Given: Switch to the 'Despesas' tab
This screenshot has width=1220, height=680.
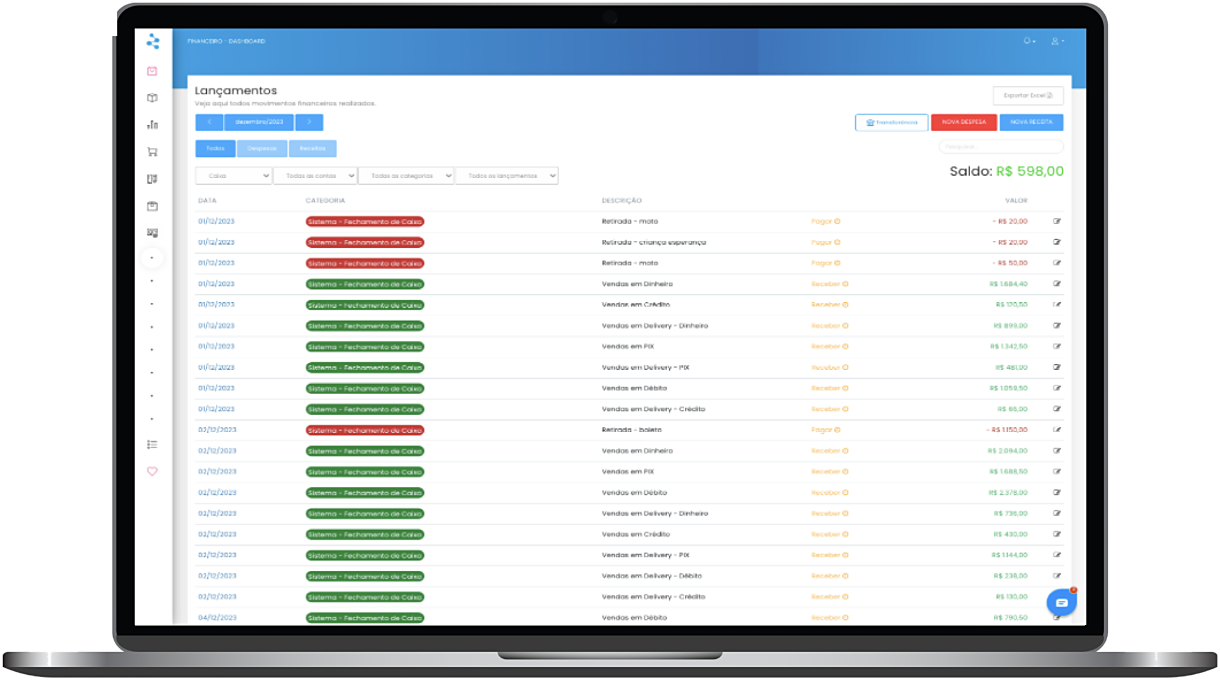Looking at the screenshot, I should pos(262,149).
